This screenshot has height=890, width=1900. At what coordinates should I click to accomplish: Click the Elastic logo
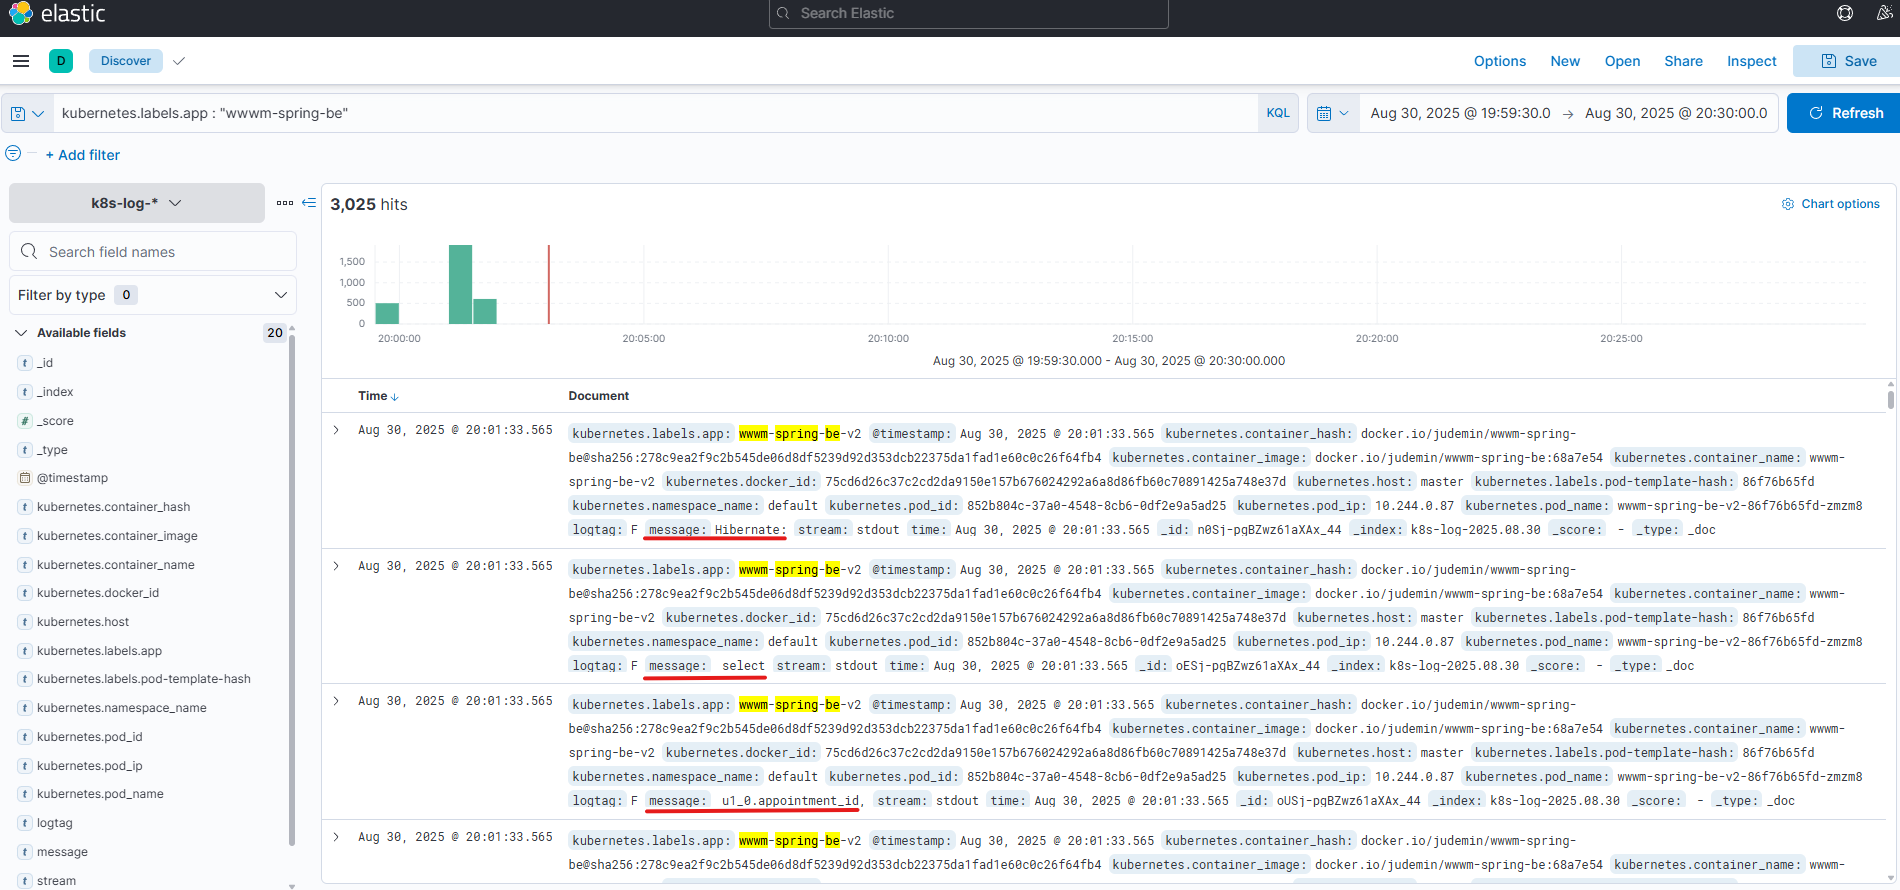pyautogui.click(x=56, y=13)
